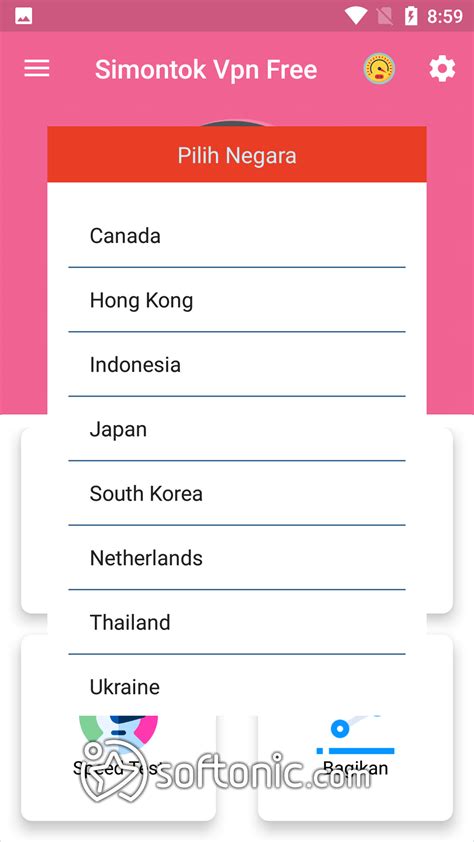
Task: Tap the Pilih Negara dialog header
Action: [237, 155]
